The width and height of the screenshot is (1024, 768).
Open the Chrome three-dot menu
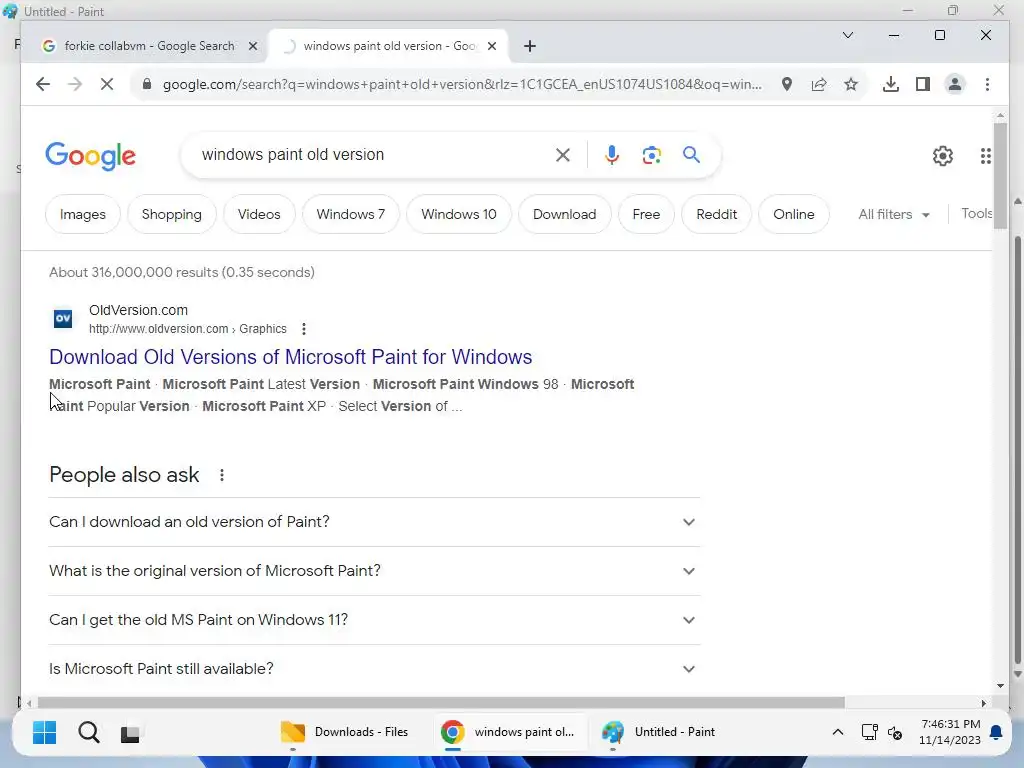click(x=987, y=84)
